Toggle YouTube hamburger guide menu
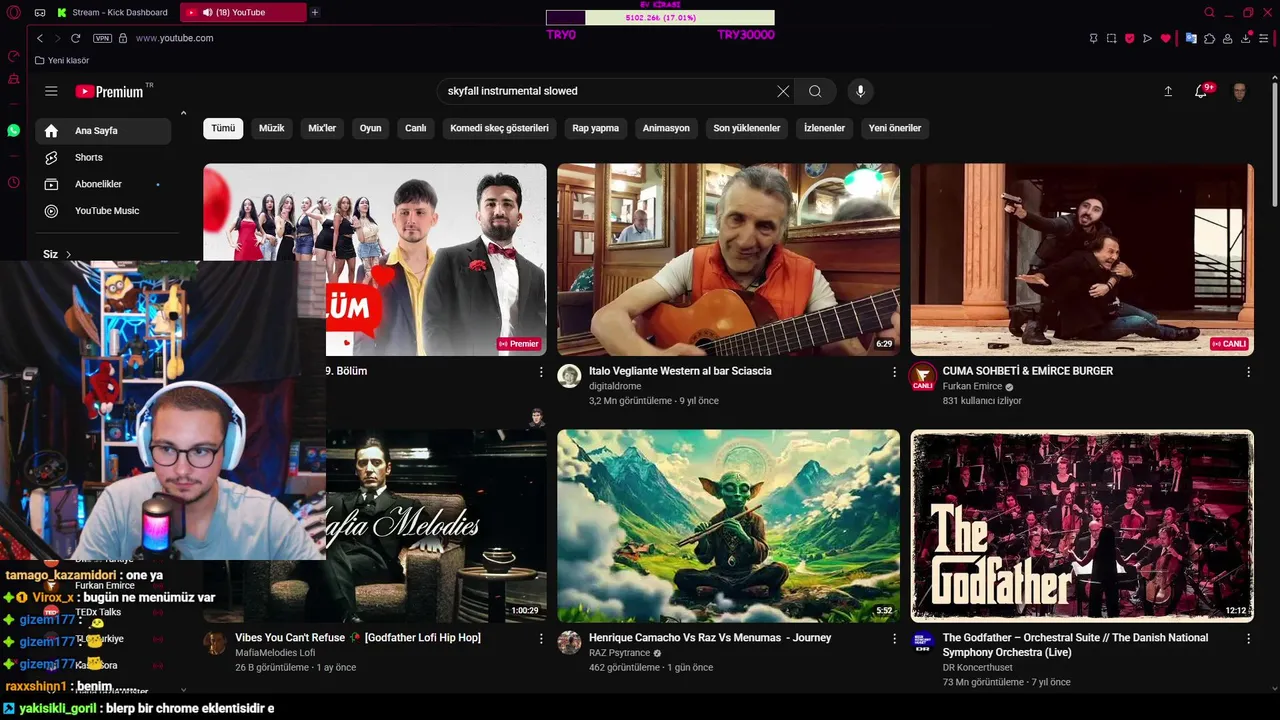 [x=51, y=91]
